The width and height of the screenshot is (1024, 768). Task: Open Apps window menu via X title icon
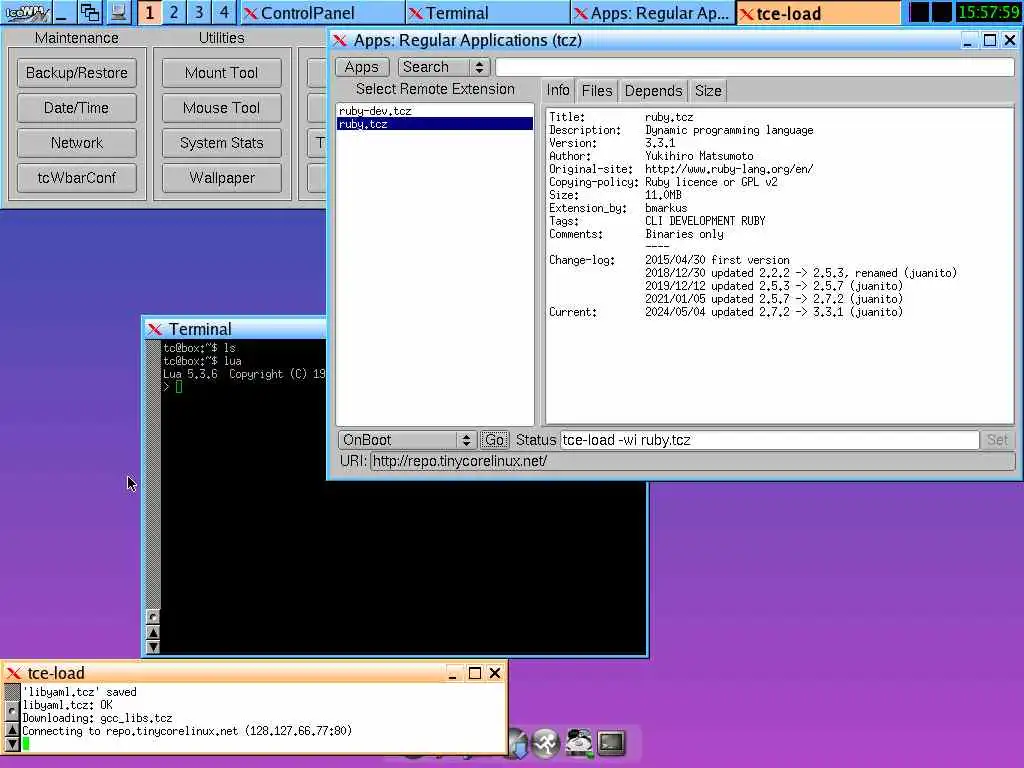click(340, 40)
